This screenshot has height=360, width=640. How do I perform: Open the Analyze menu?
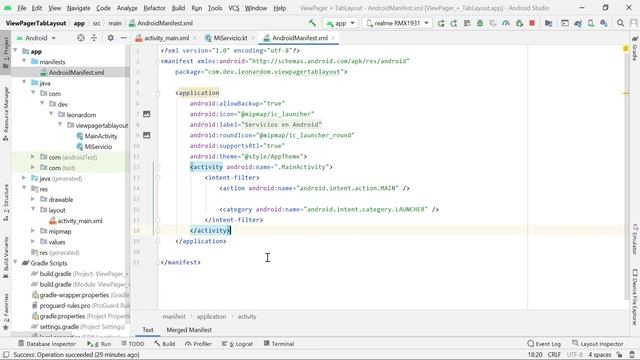[x=127, y=8]
